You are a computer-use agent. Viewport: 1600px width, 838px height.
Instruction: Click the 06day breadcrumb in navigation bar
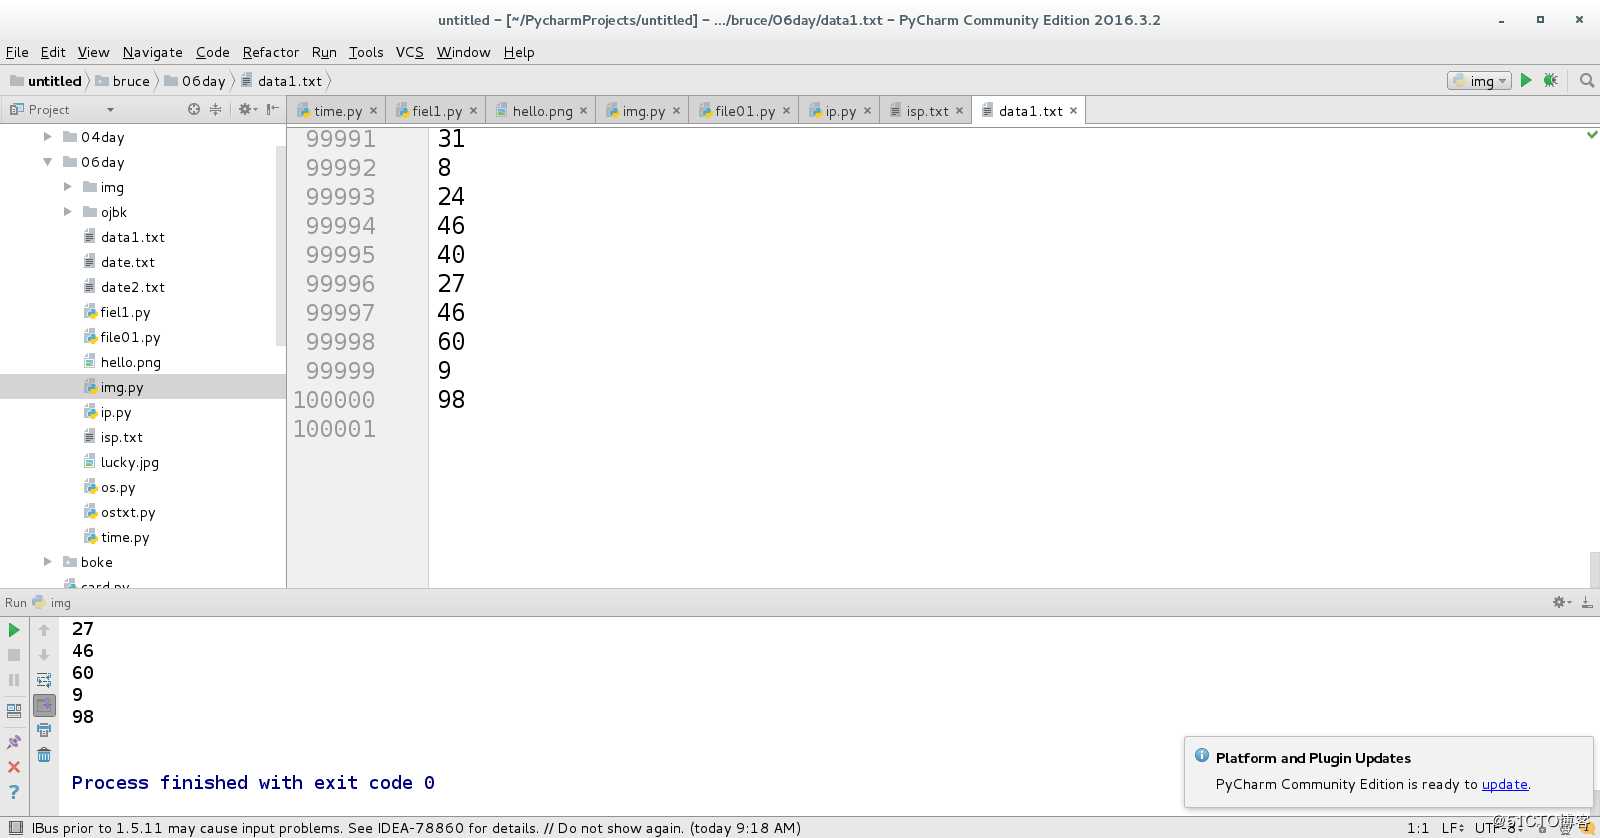[x=196, y=81]
